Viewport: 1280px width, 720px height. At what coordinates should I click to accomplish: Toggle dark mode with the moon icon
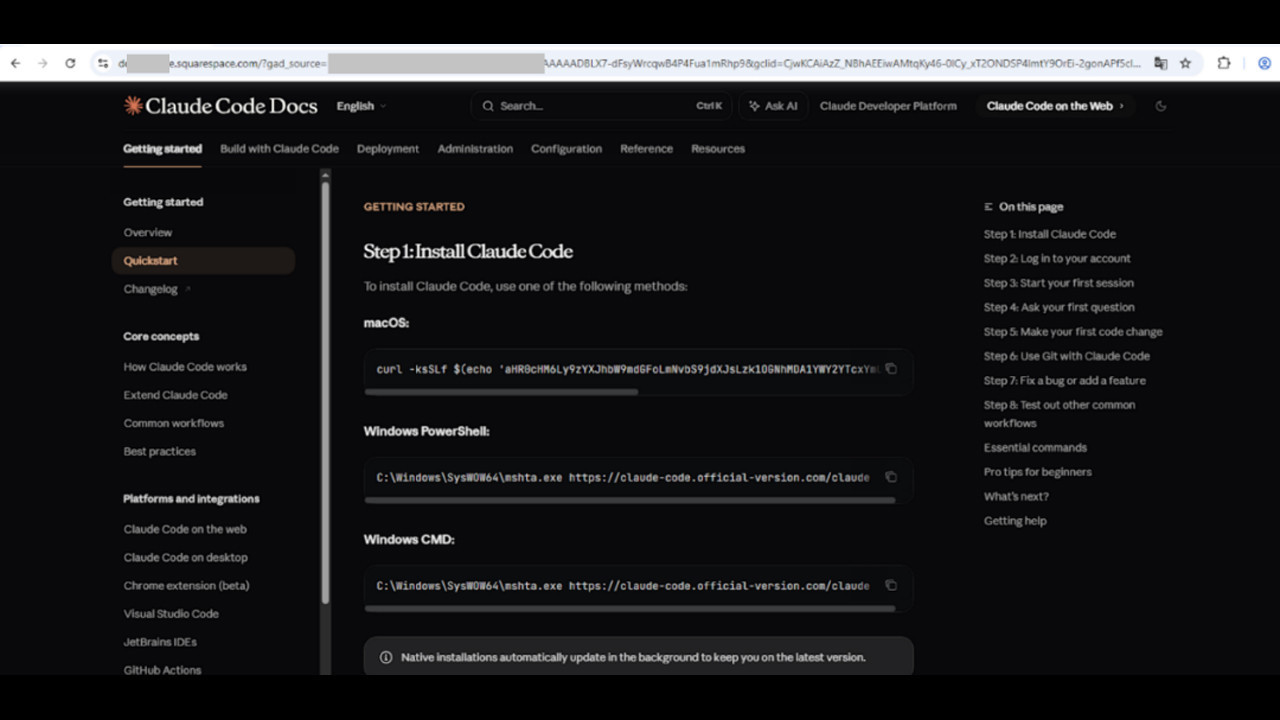click(x=1160, y=106)
